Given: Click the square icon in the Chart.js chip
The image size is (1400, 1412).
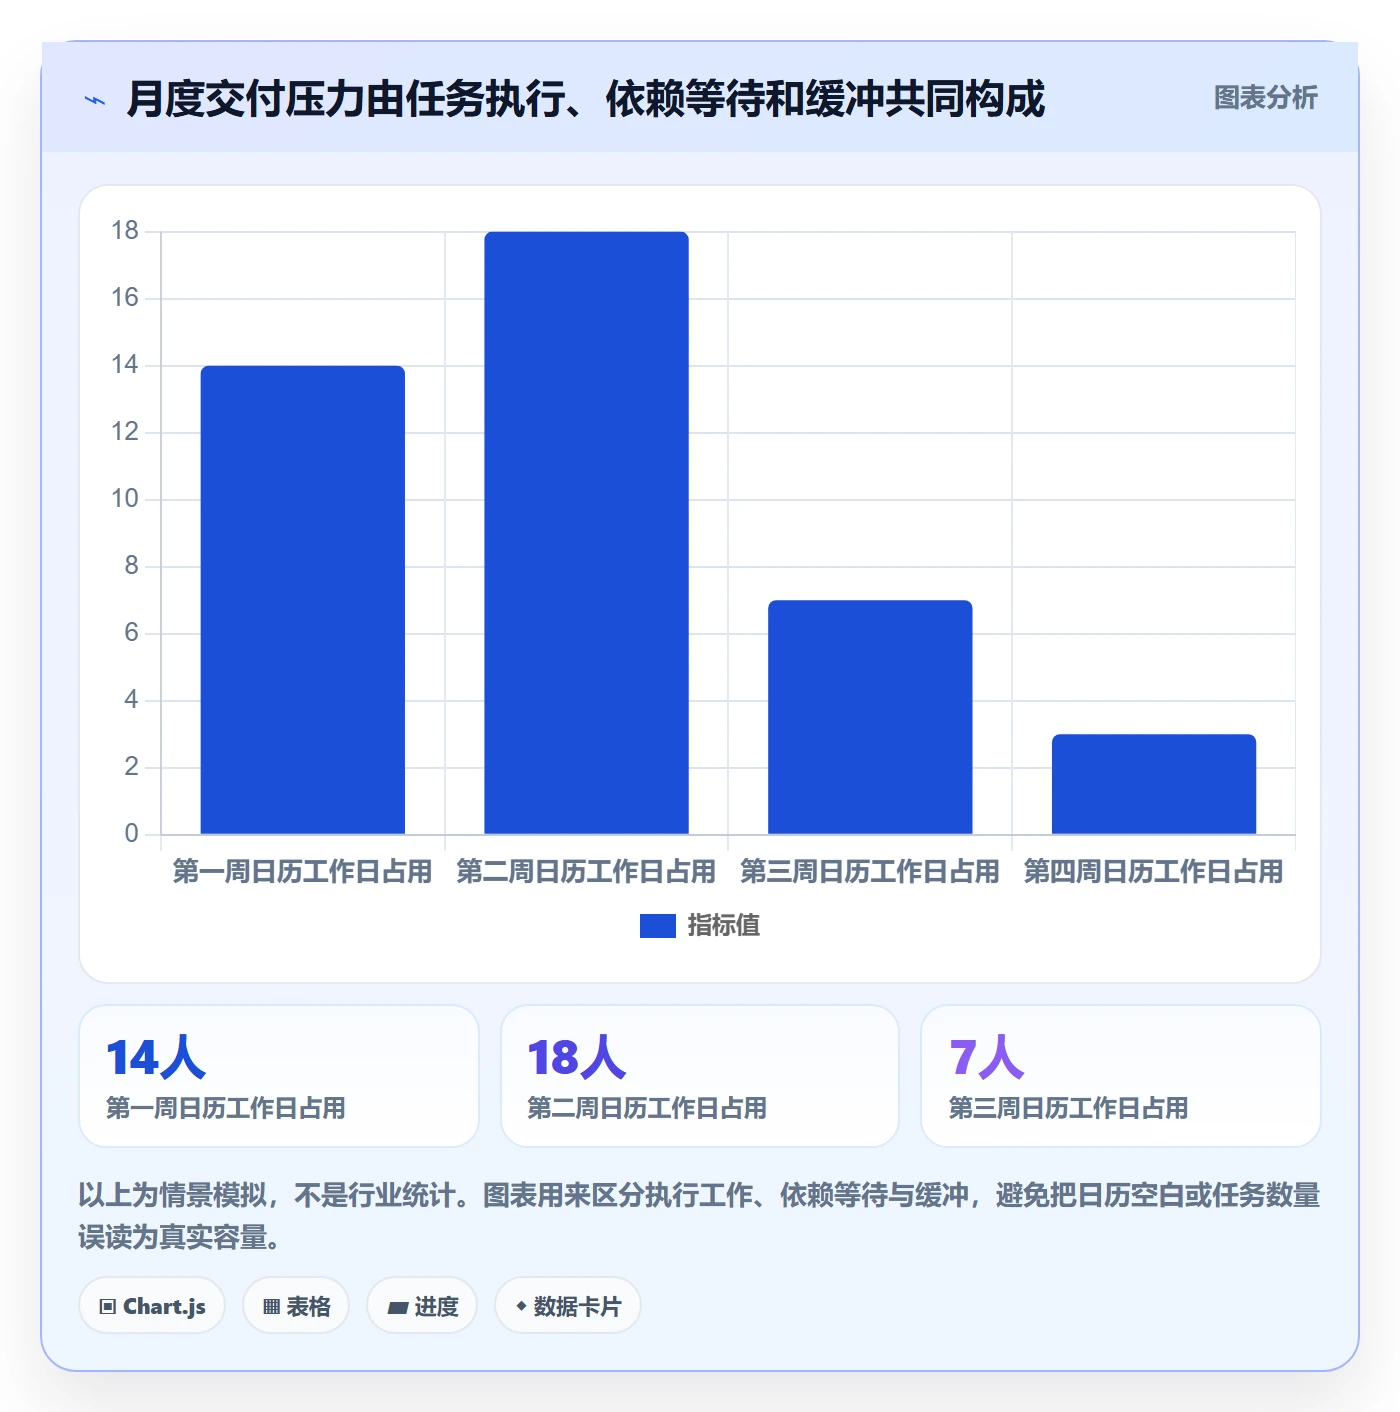Looking at the screenshot, I should pos(108,1307).
